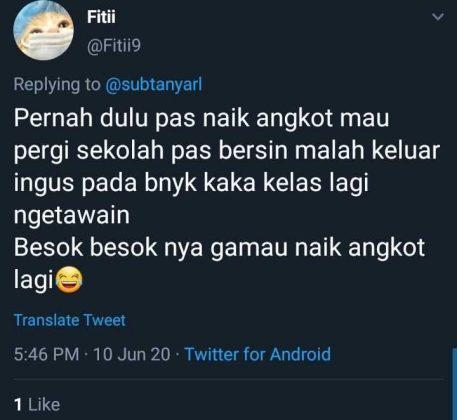Click the tweet line starting "Pernah dulu"
This screenshot has height=420, width=457.
pyautogui.click(x=201, y=119)
